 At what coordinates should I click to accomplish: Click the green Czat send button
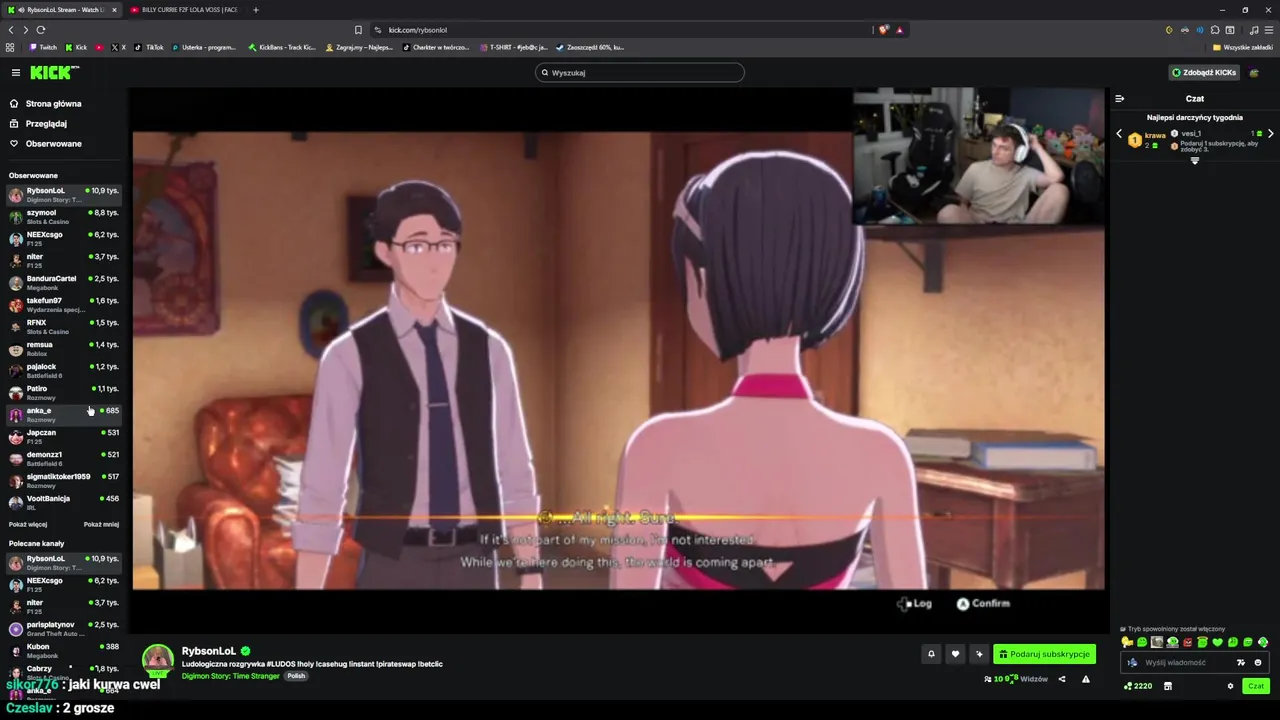pyautogui.click(x=1256, y=686)
